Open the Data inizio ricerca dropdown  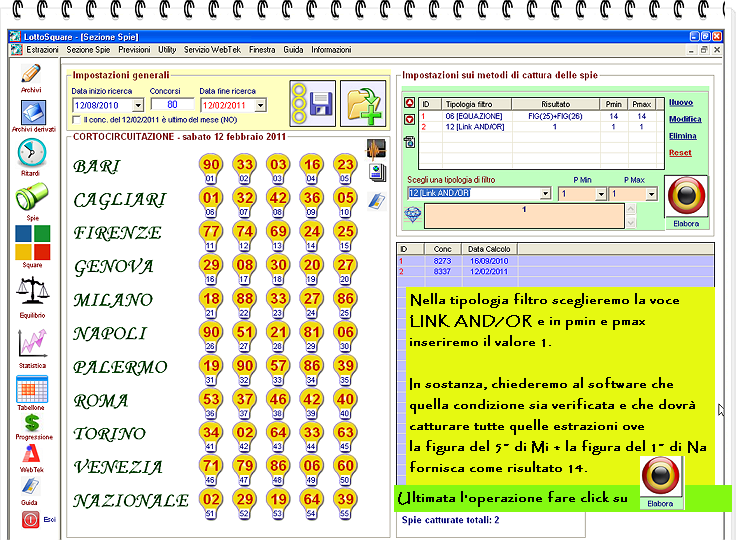(138, 105)
